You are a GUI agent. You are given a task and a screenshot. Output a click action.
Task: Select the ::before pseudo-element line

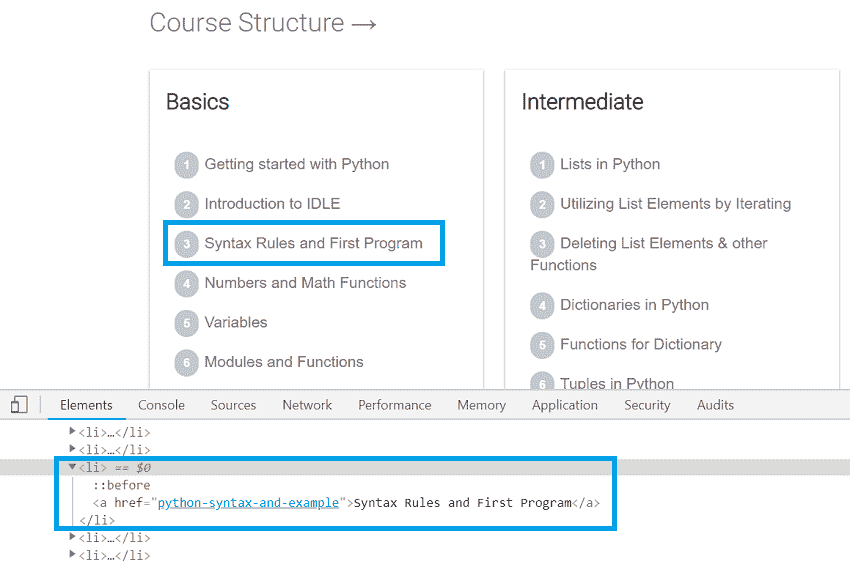[x=122, y=485]
